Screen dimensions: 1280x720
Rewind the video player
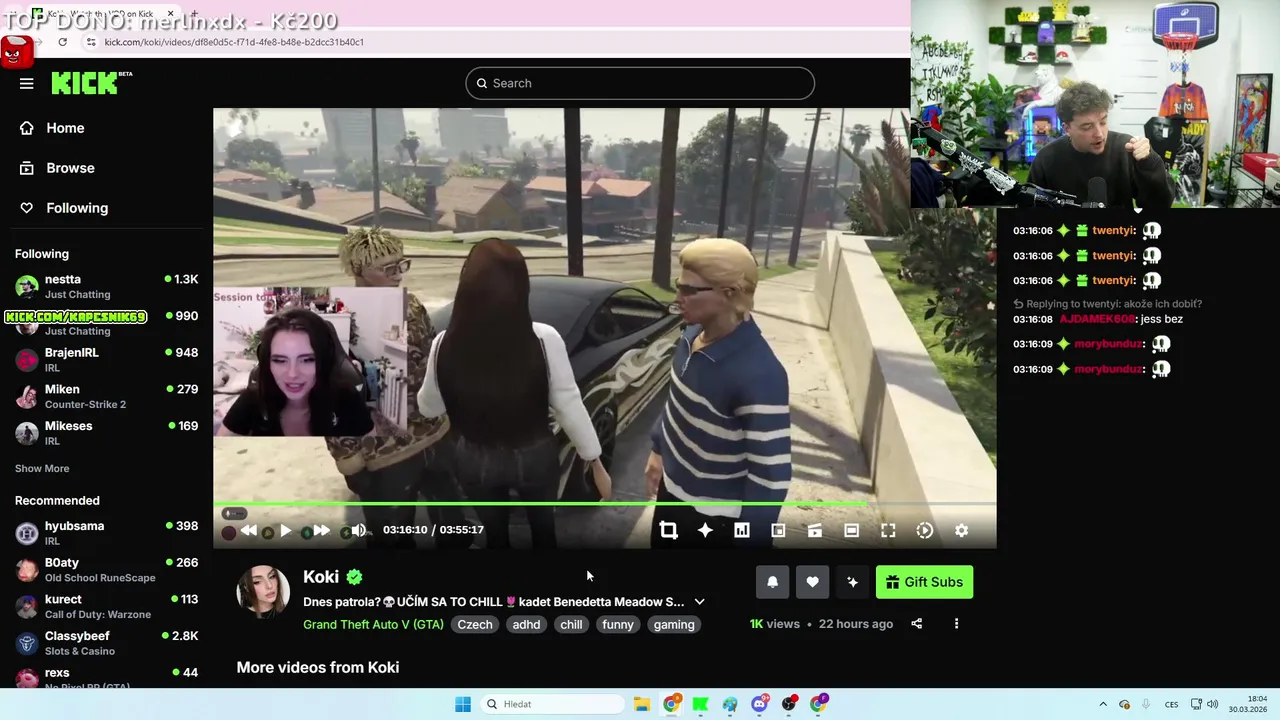pyautogui.click(x=249, y=531)
